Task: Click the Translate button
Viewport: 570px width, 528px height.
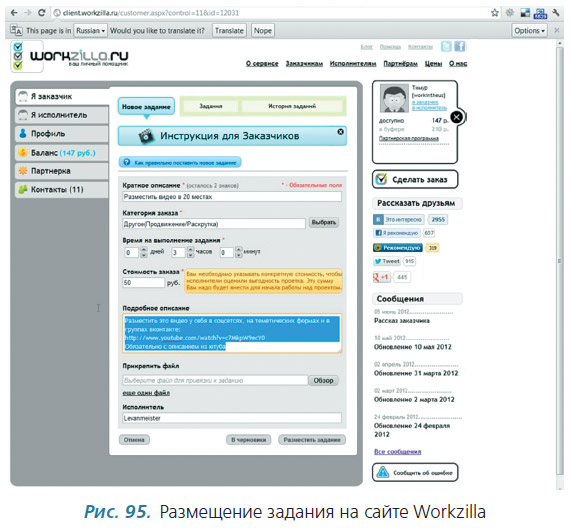Action: click(x=229, y=31)
